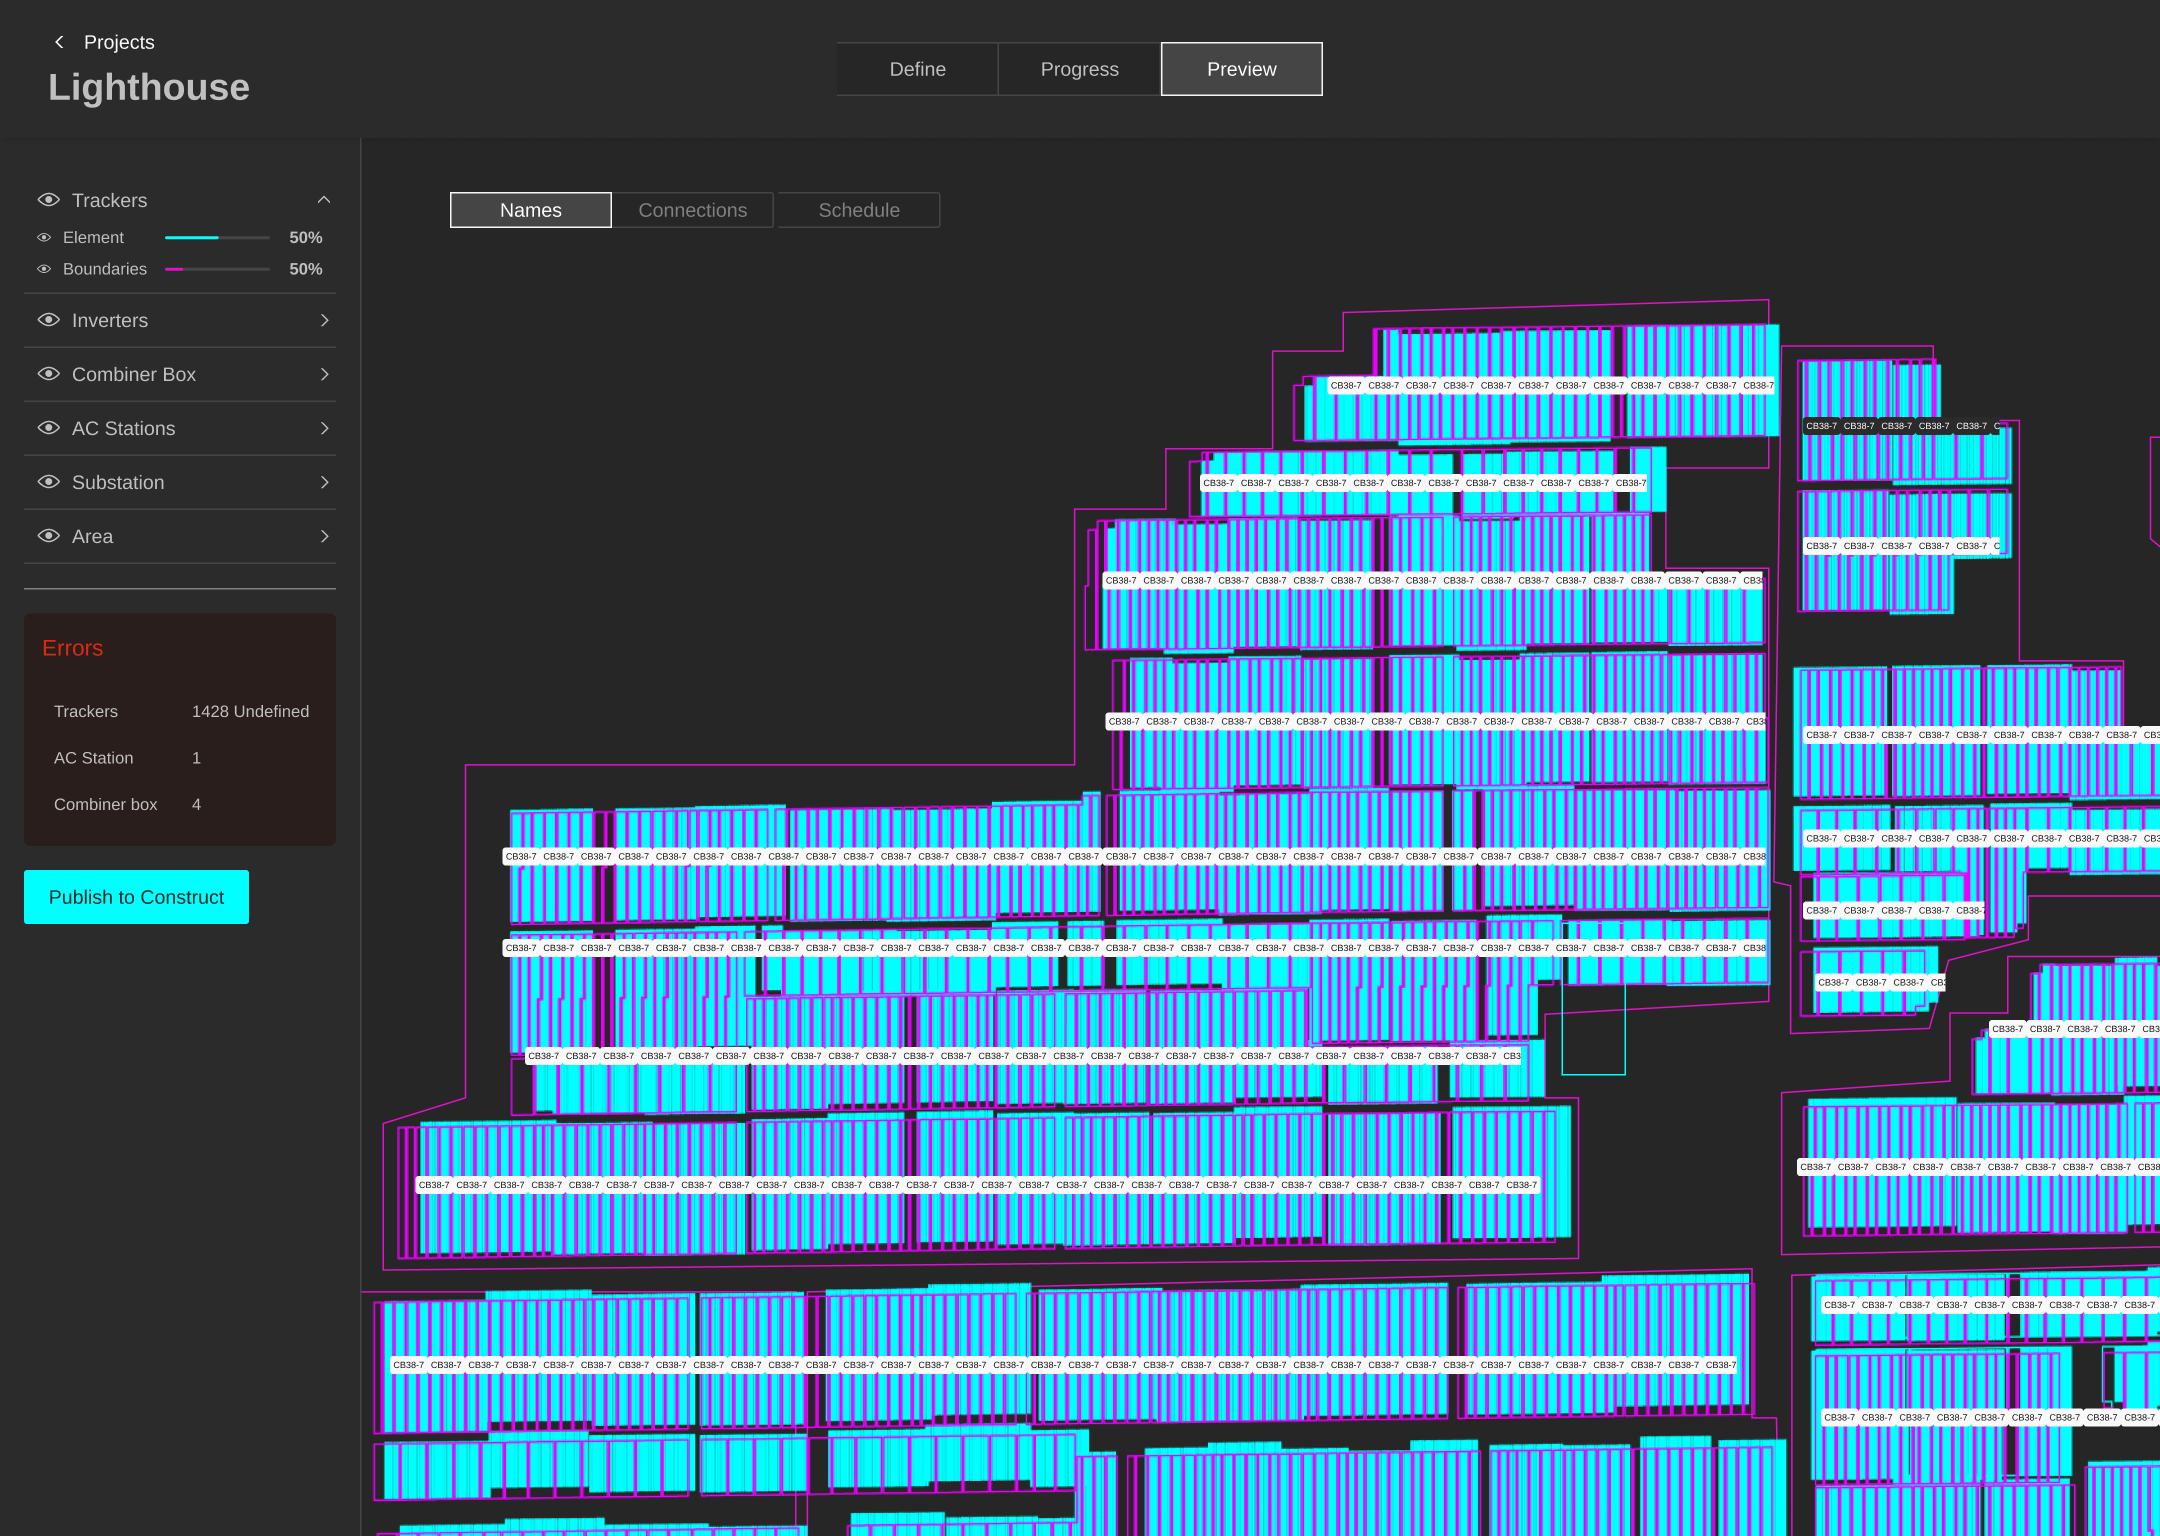Click the Element 50% value
The width and height of the screenshot is (2160, 1536).
pos(305,238)
